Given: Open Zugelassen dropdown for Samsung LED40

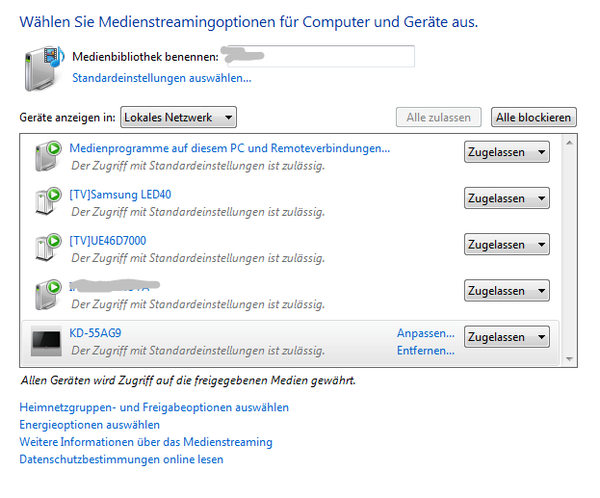Looking at the screenshot, I should click(506, 199).
